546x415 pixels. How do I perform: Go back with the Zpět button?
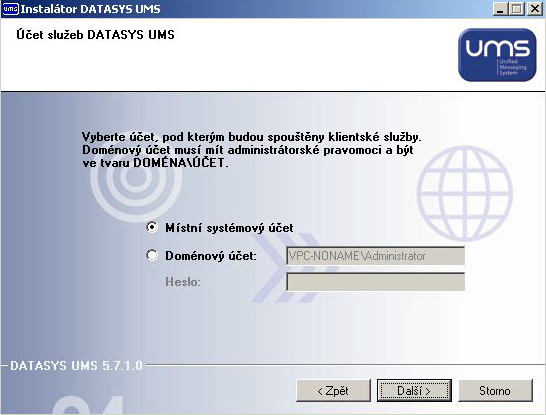click(x=333, y=391)
